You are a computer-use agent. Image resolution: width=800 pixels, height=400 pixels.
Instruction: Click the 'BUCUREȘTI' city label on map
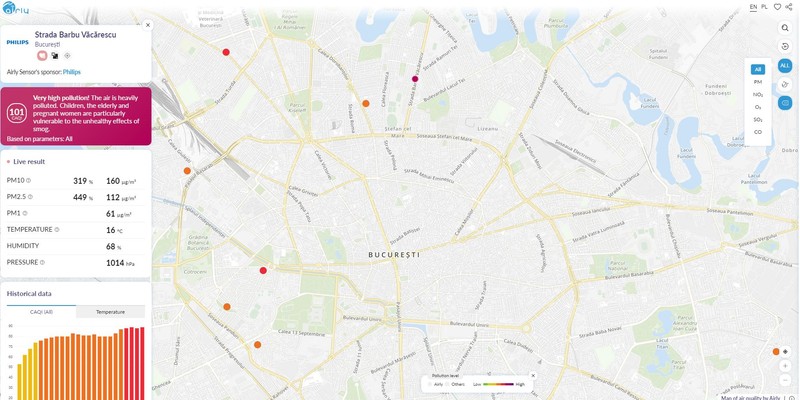[x=394, y=254]
